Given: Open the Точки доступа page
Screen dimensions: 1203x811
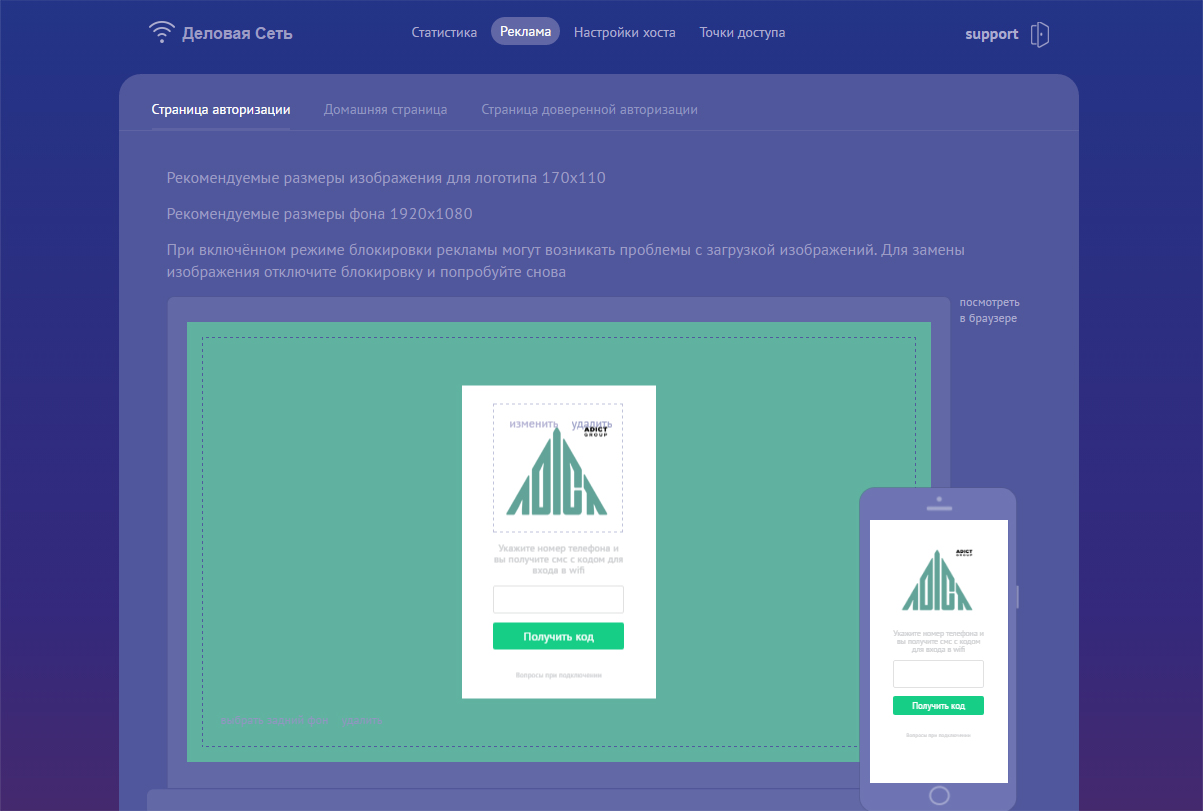Looking at the screenshot, I should (x=742, y=32).
